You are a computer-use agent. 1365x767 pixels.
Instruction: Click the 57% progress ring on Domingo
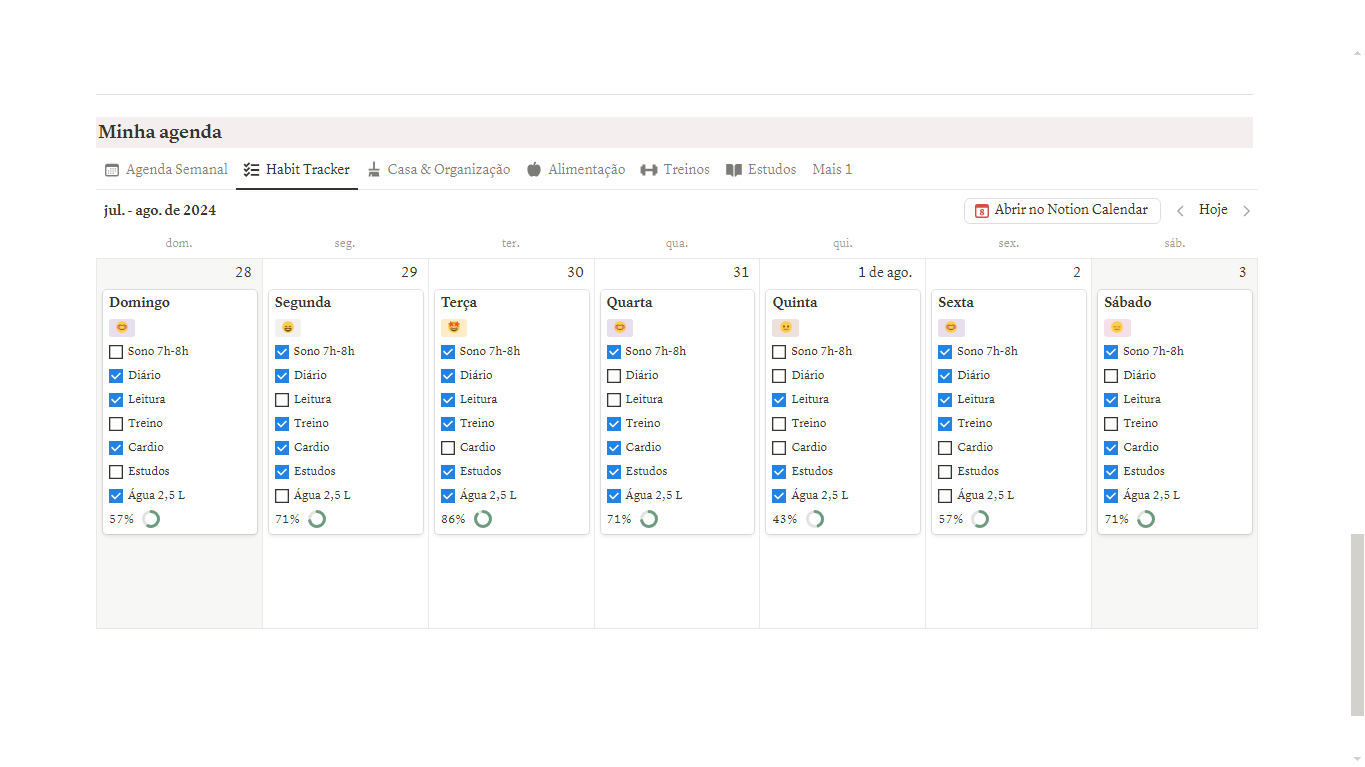pyautogui.click(x=151, y=519)
